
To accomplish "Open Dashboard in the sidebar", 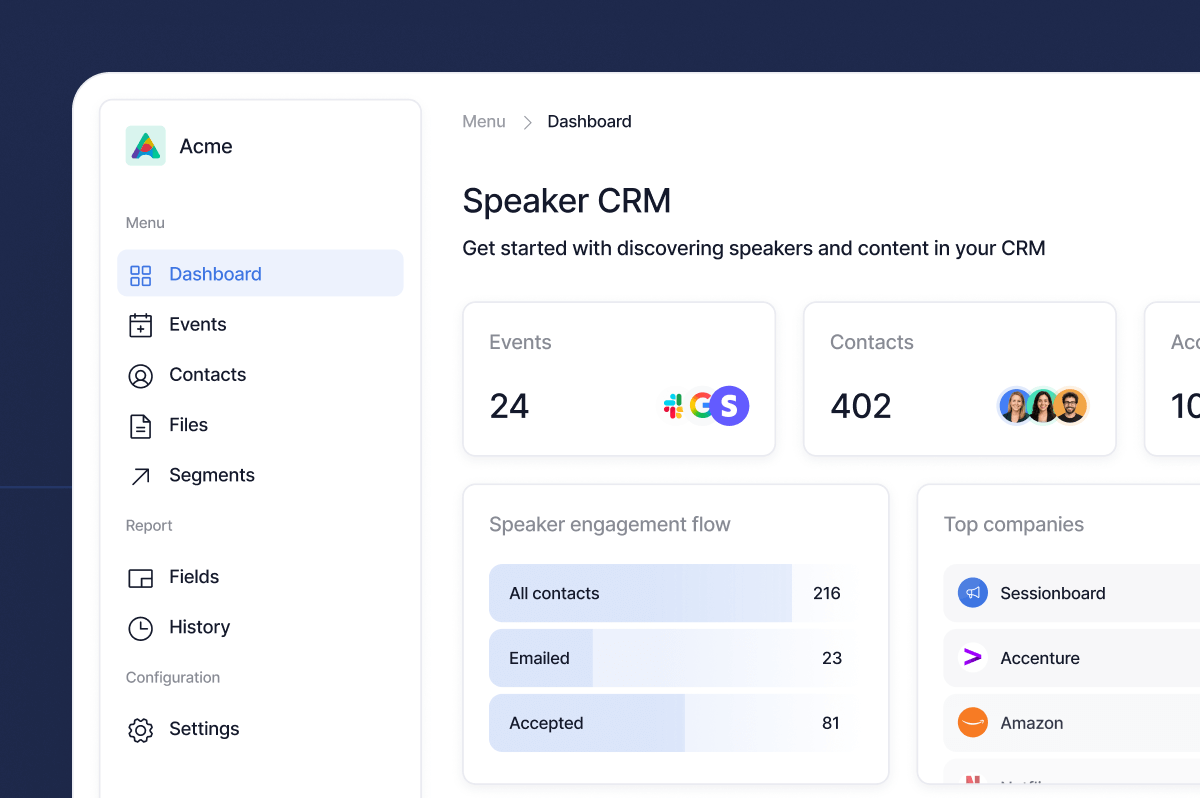I will tap(260, 273).
